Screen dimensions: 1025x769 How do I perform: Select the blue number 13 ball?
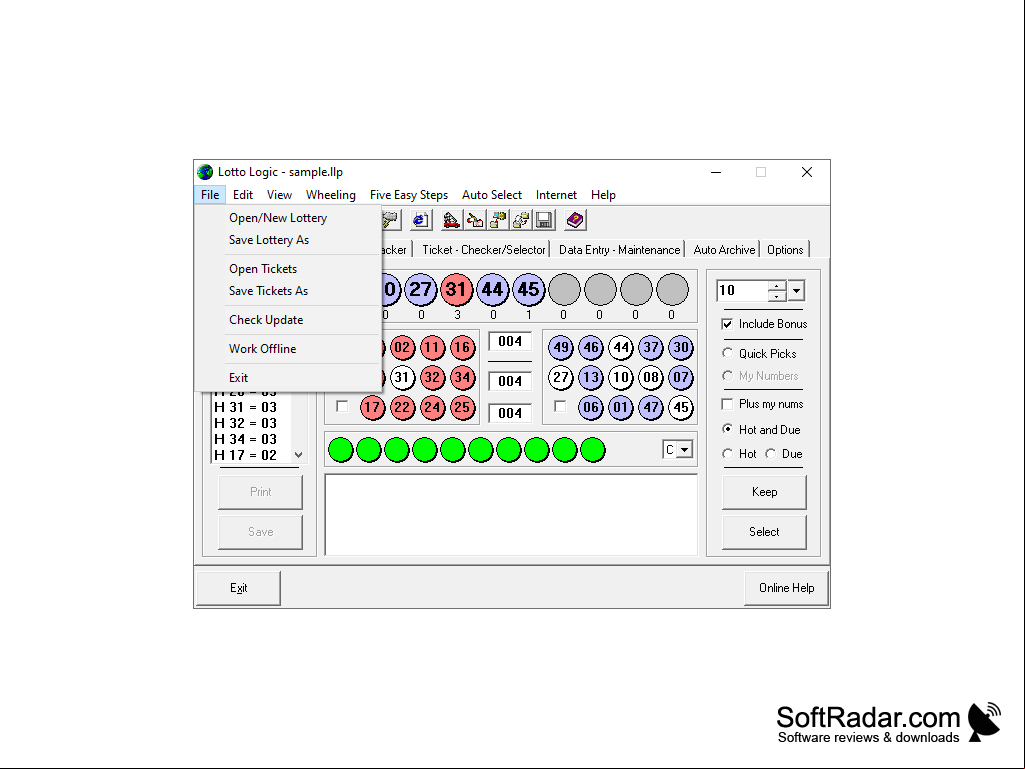tap(591, 377)
